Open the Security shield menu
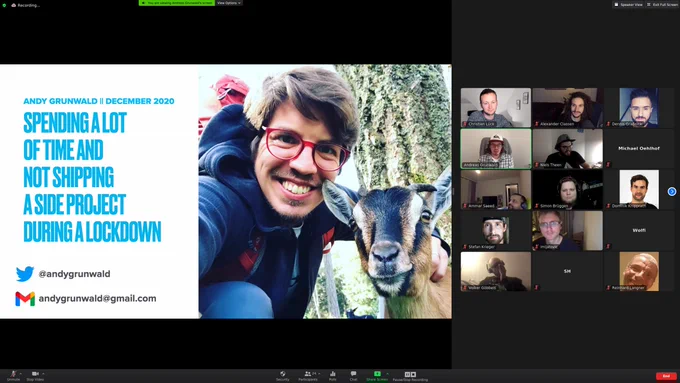This screenshot has height=383, width=680. click(282, 376)
